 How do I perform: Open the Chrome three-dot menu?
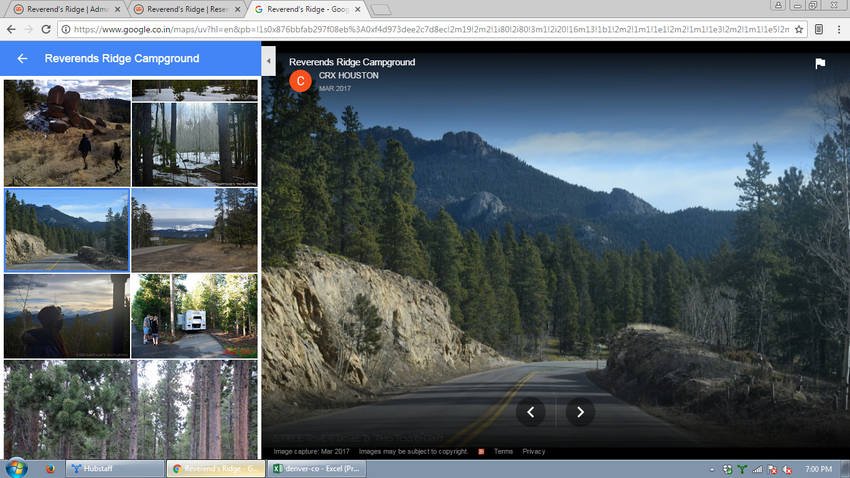(838, 30)
